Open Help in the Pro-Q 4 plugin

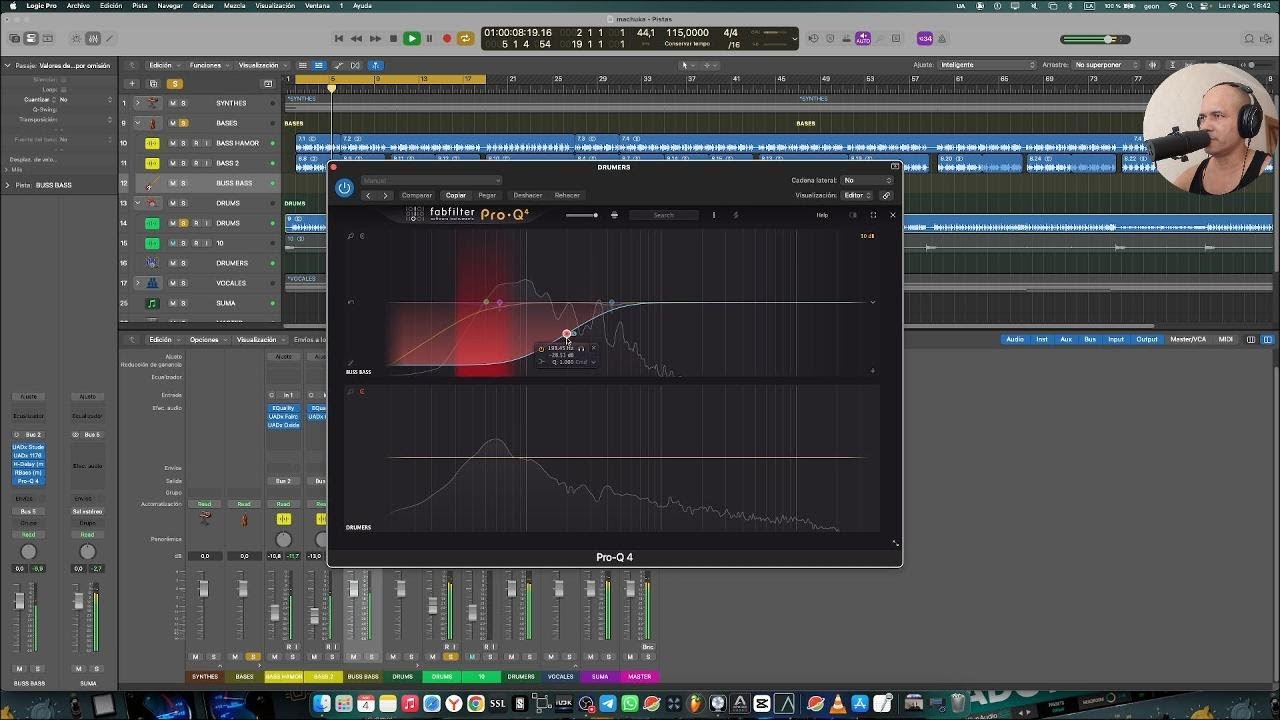[822, 215]
